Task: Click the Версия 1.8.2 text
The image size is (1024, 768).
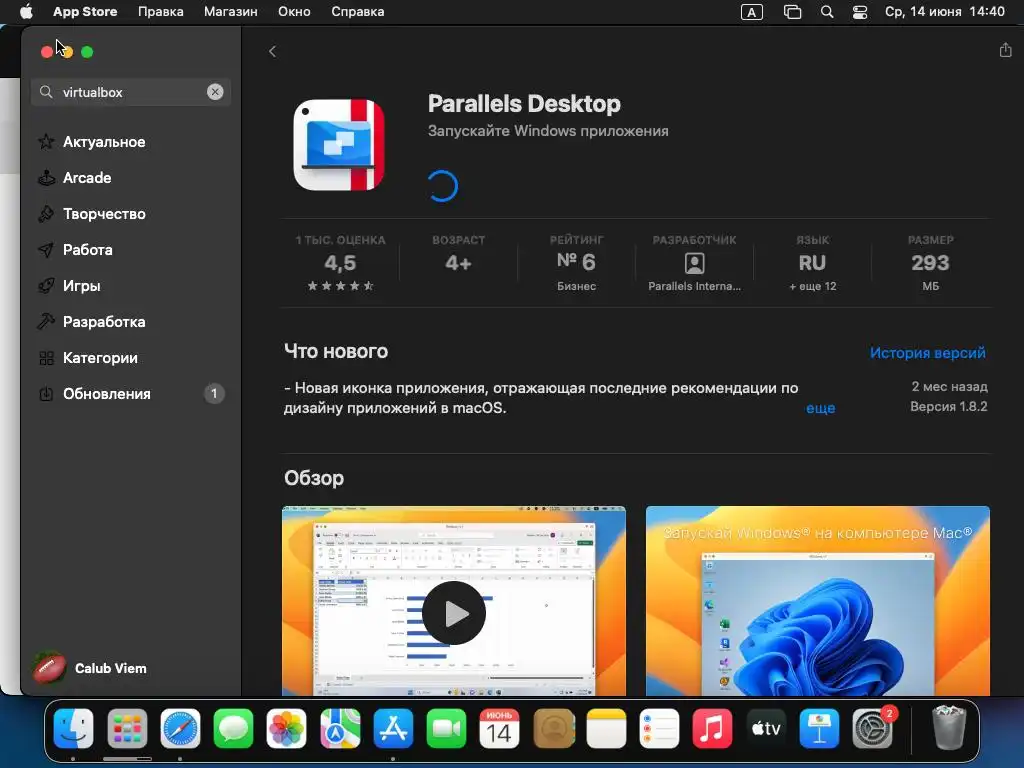Action: [948, 406]
